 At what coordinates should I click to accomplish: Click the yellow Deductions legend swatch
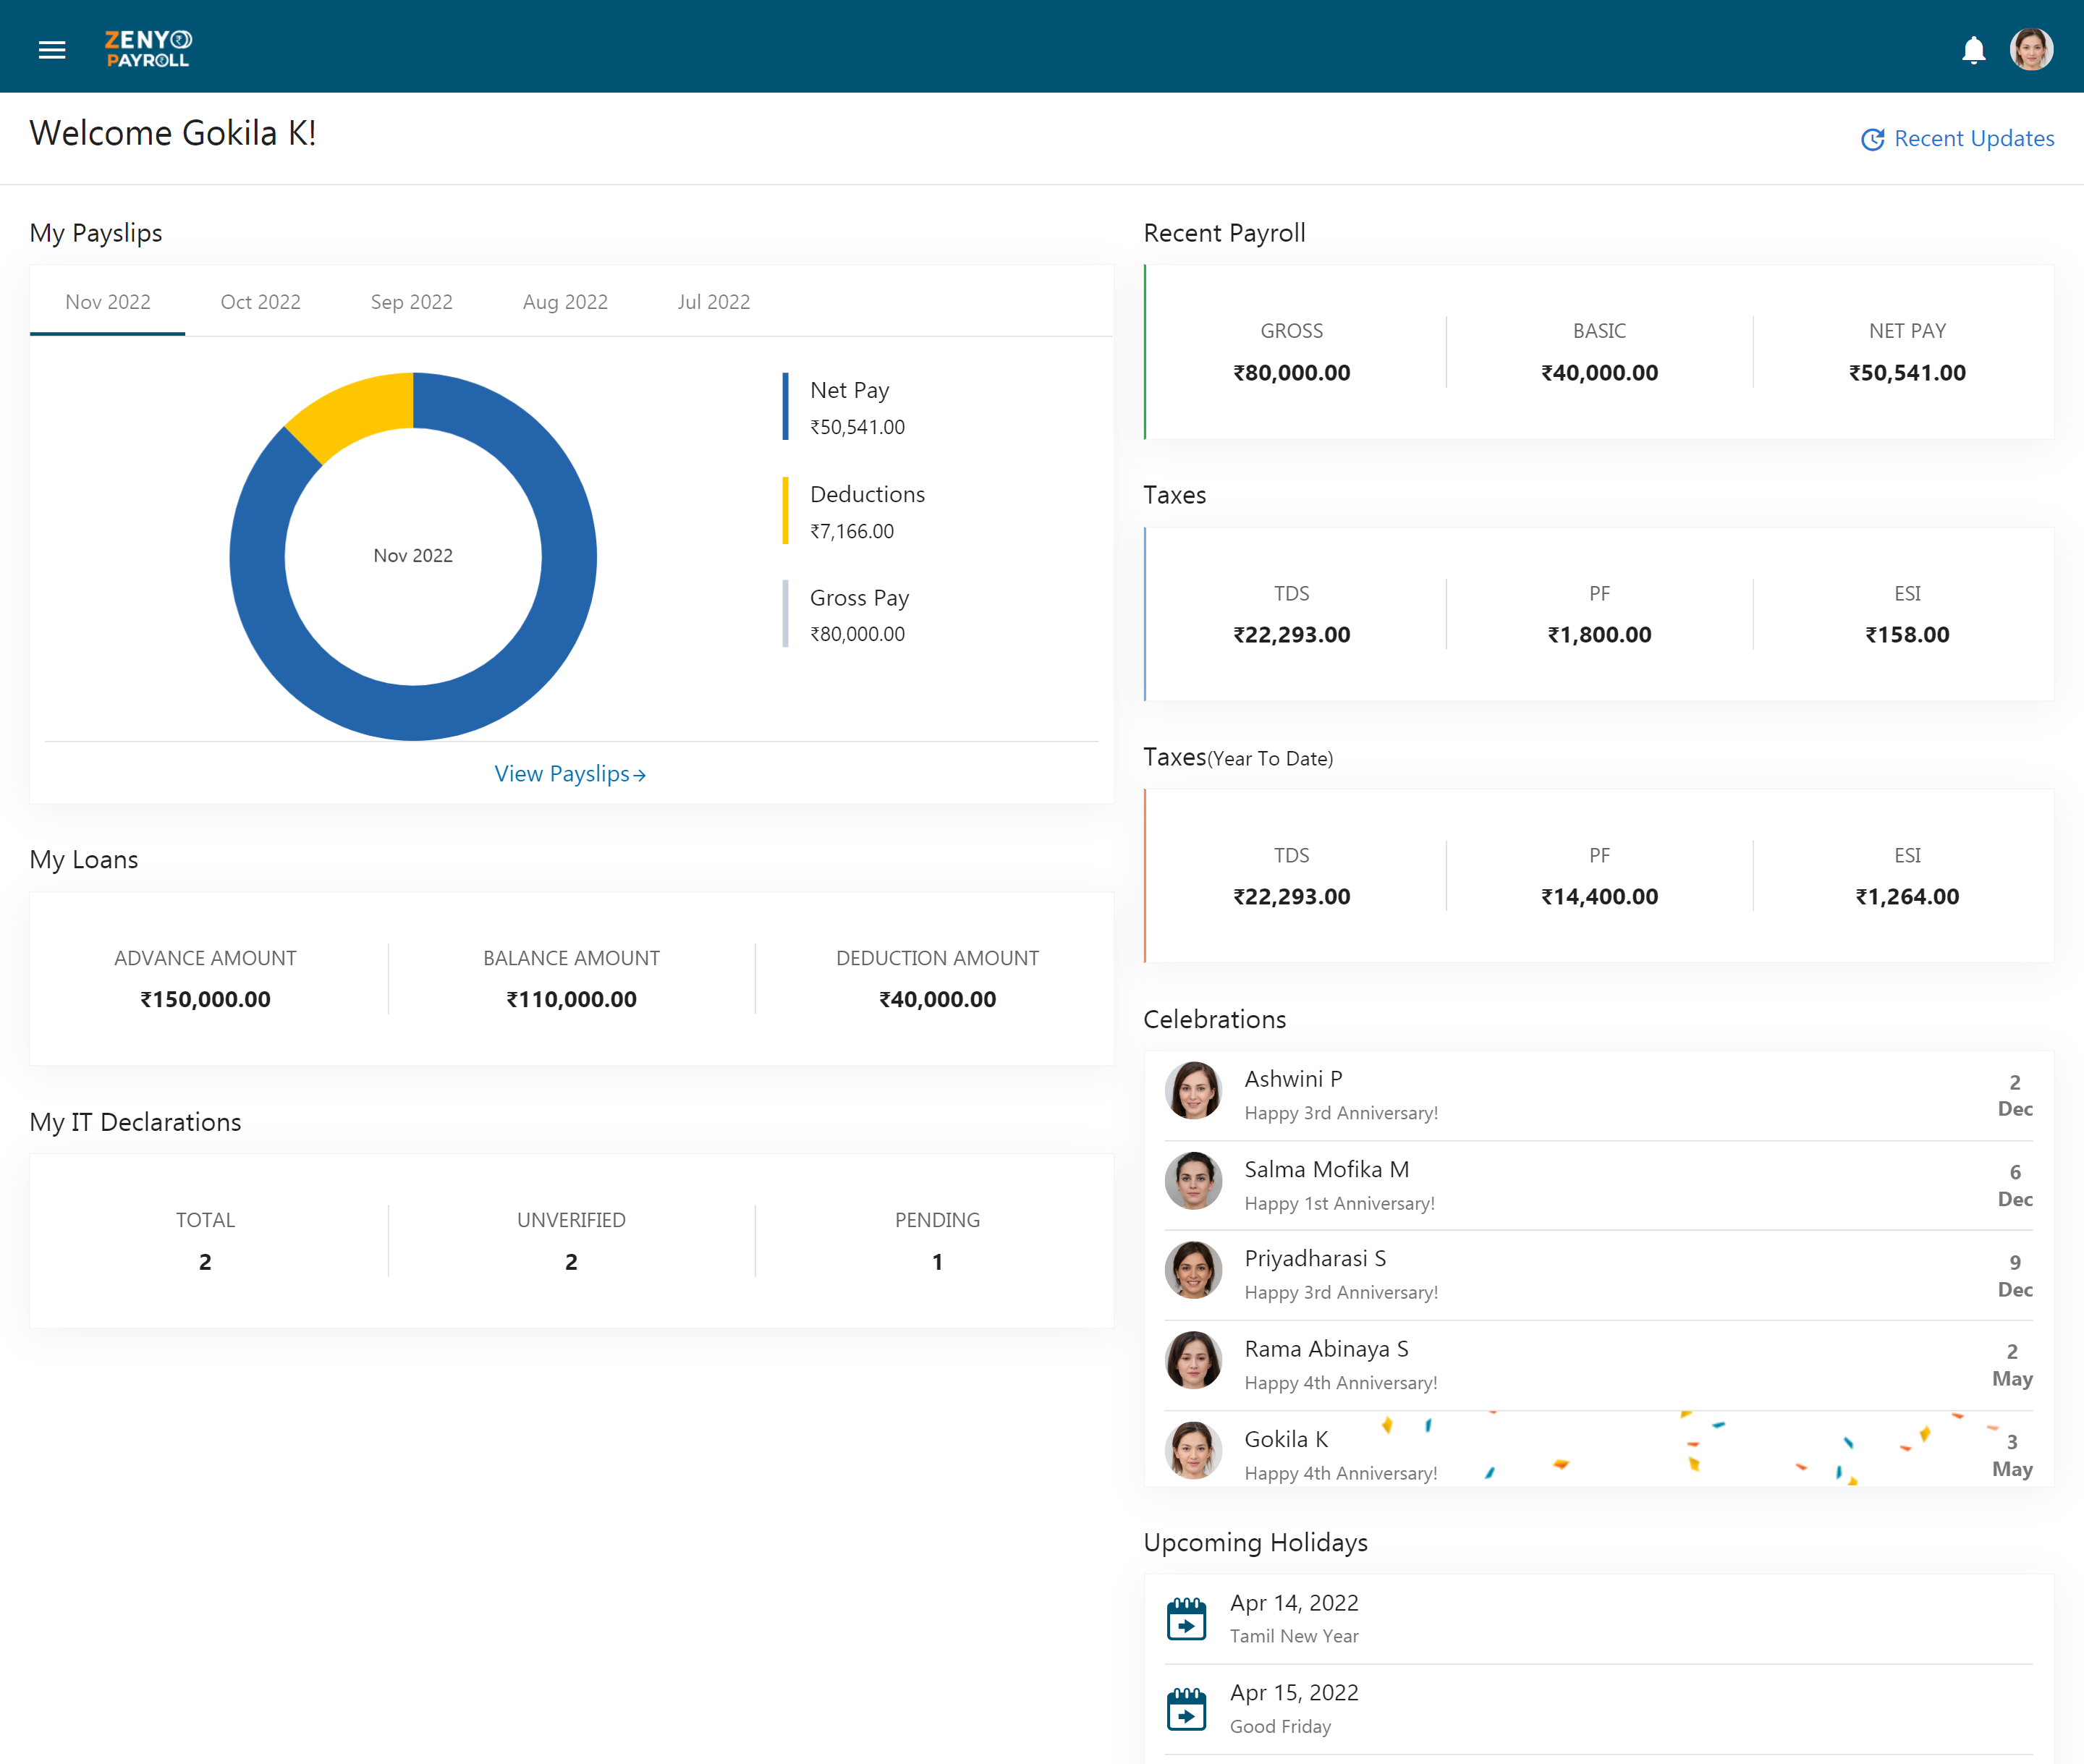pos(785,511)
